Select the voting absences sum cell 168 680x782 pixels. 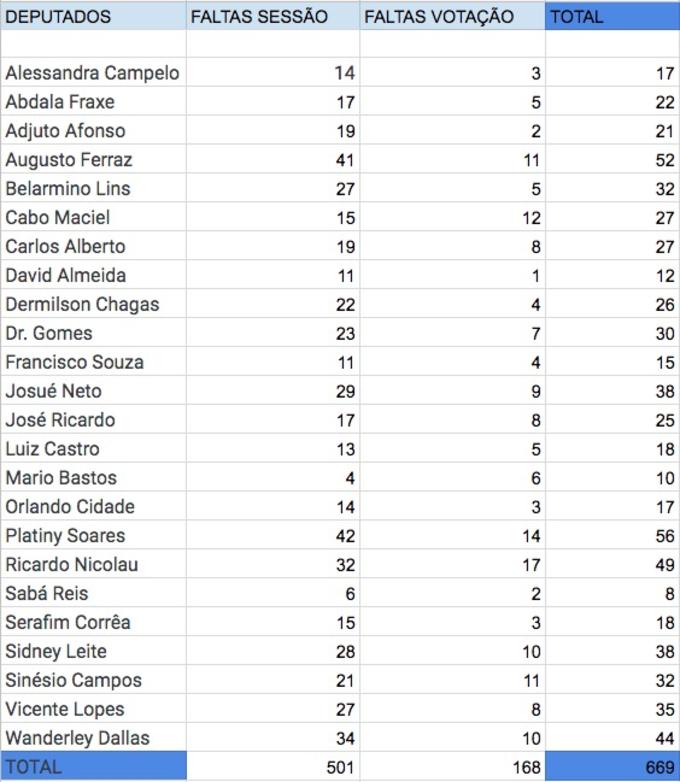(x=452, y=767)
